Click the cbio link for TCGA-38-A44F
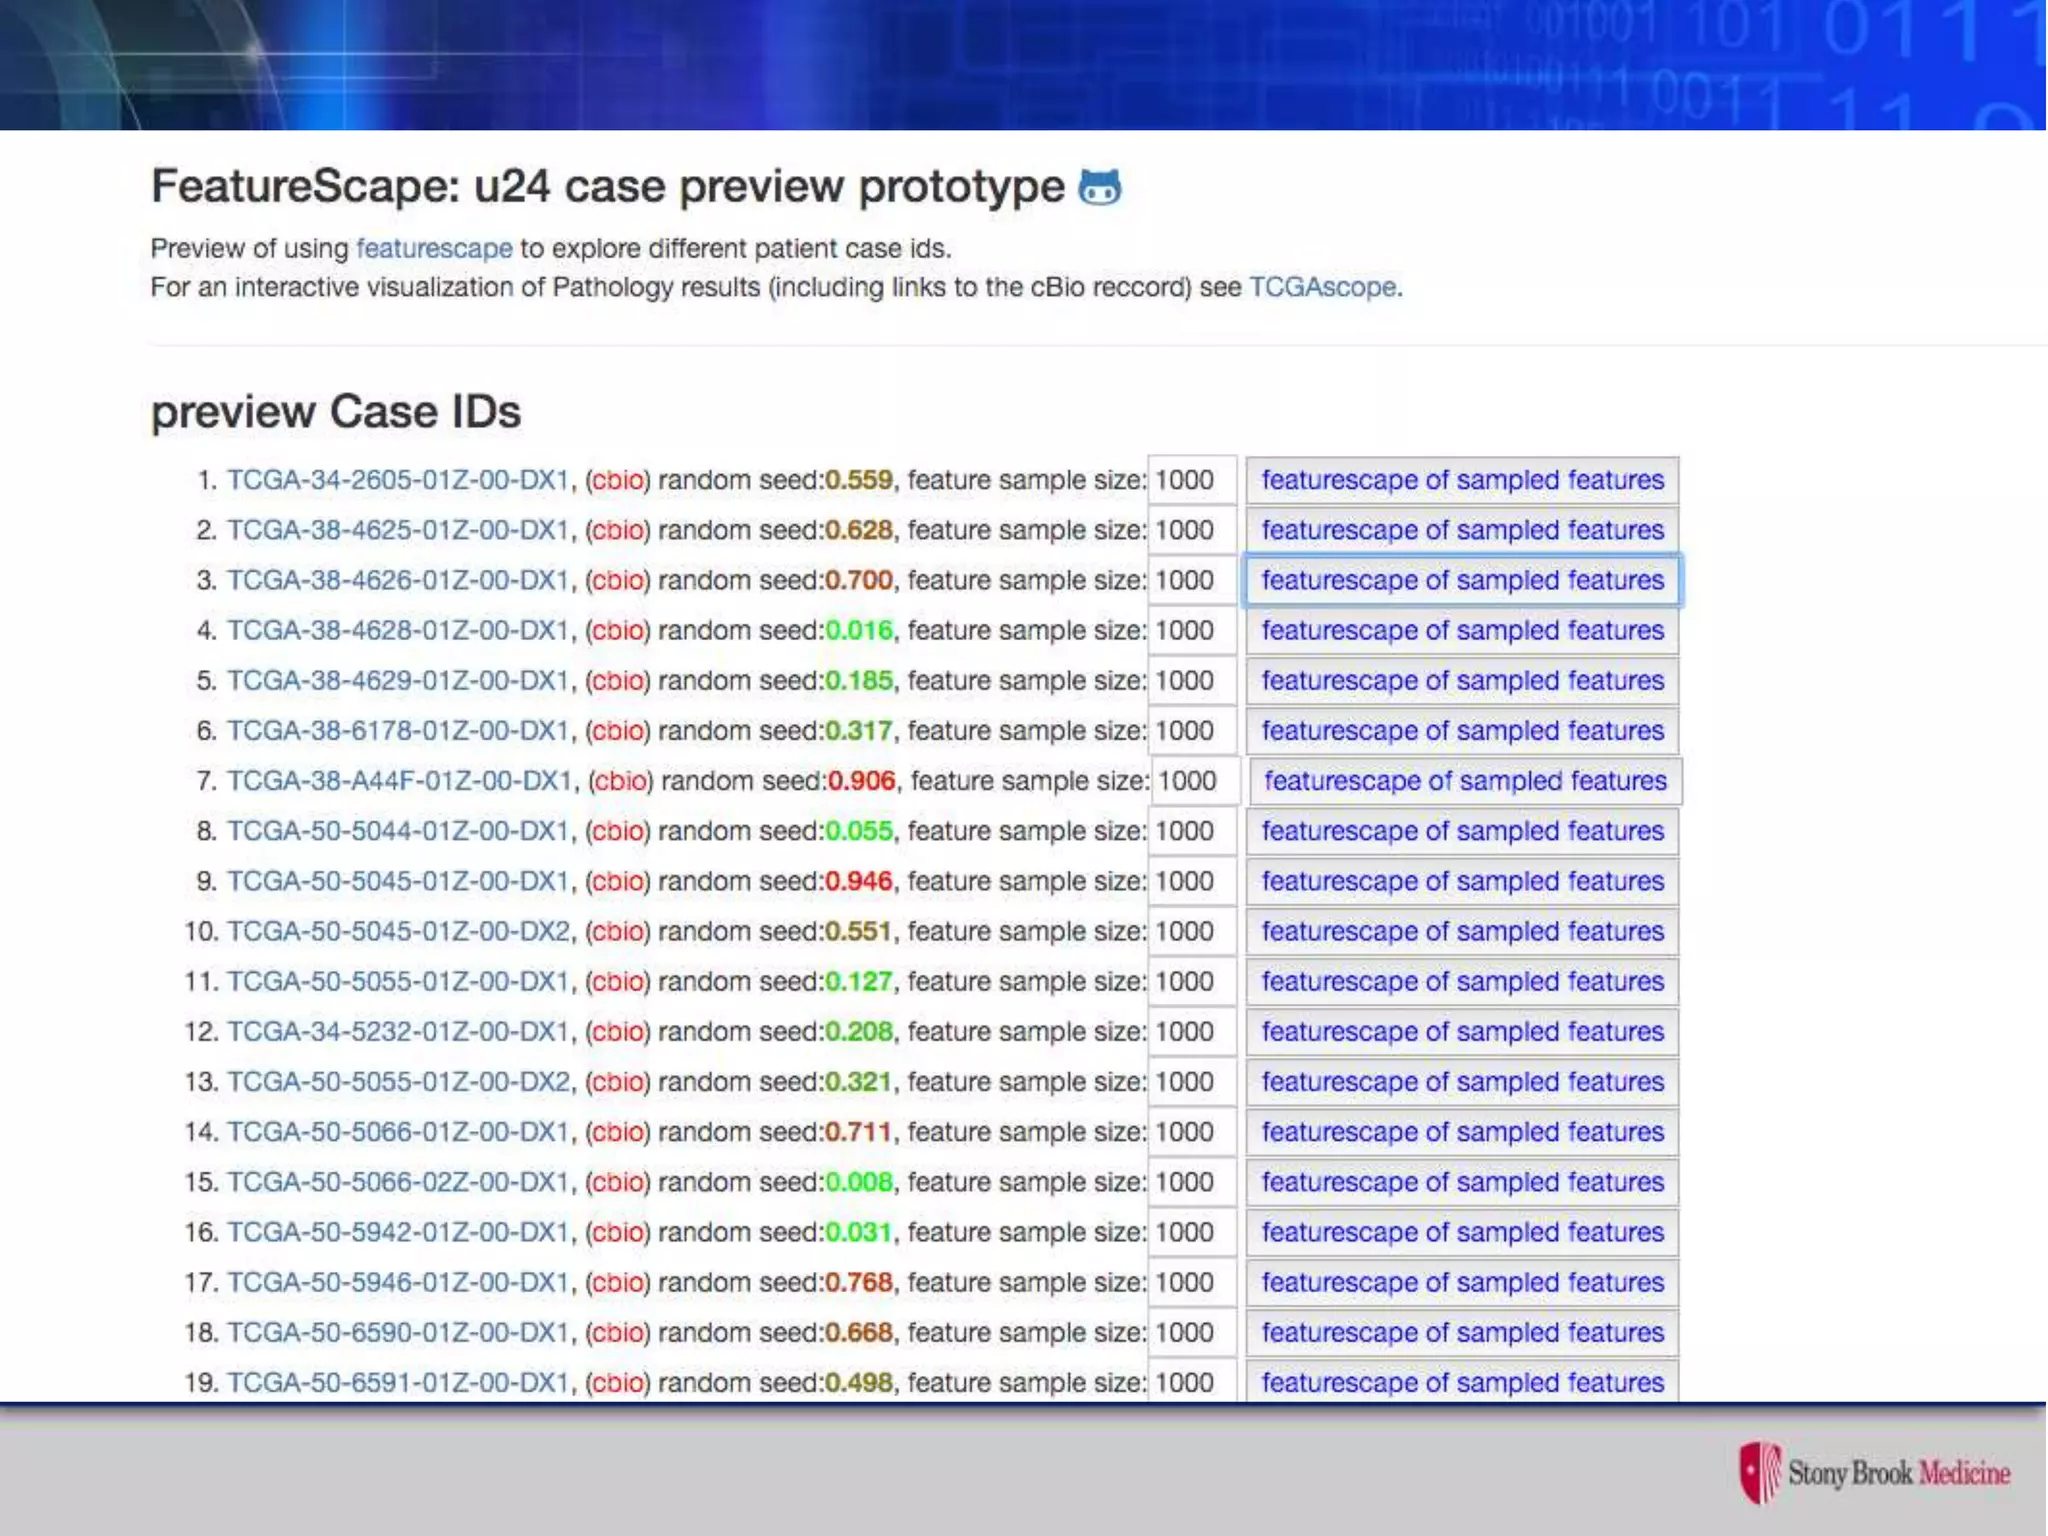The width and height of the screenshot is (2048, 1536). pos(620,781)
